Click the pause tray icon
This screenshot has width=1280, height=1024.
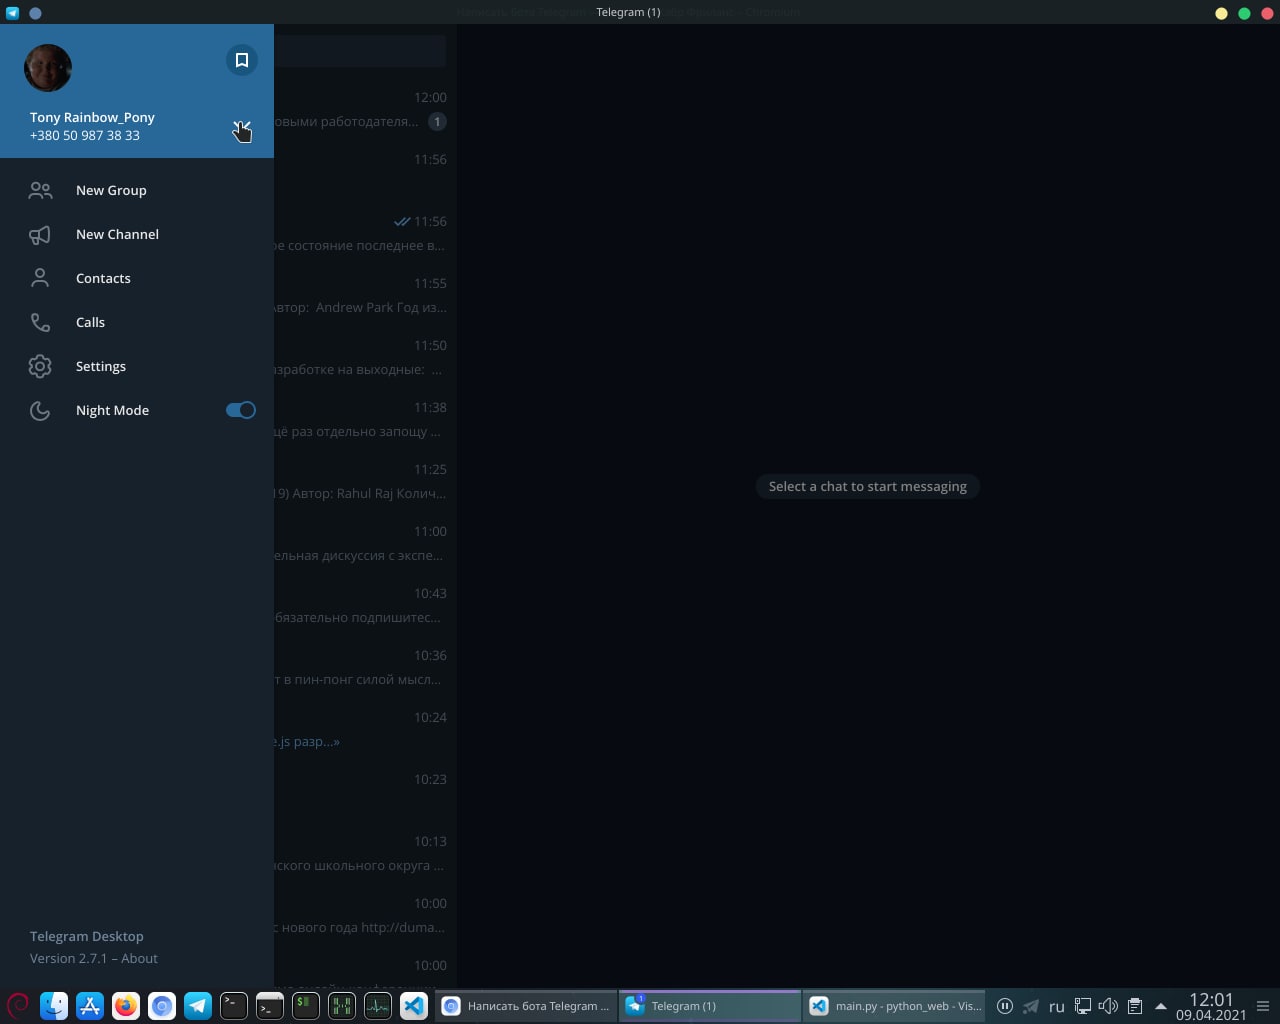(x=1005, y=1006)
